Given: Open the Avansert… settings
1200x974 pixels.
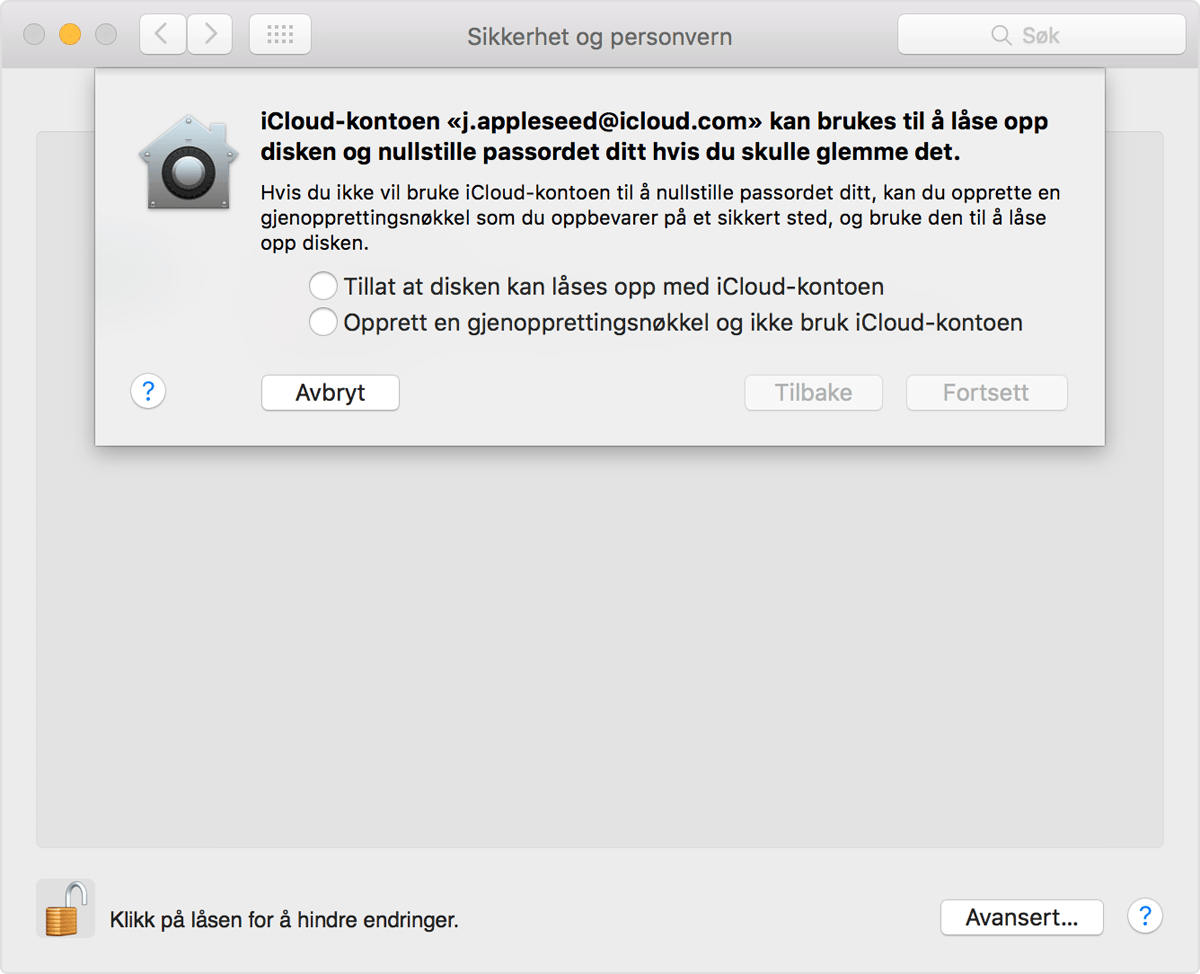Looking at the screenshot, I should [x=1021, y=917].
